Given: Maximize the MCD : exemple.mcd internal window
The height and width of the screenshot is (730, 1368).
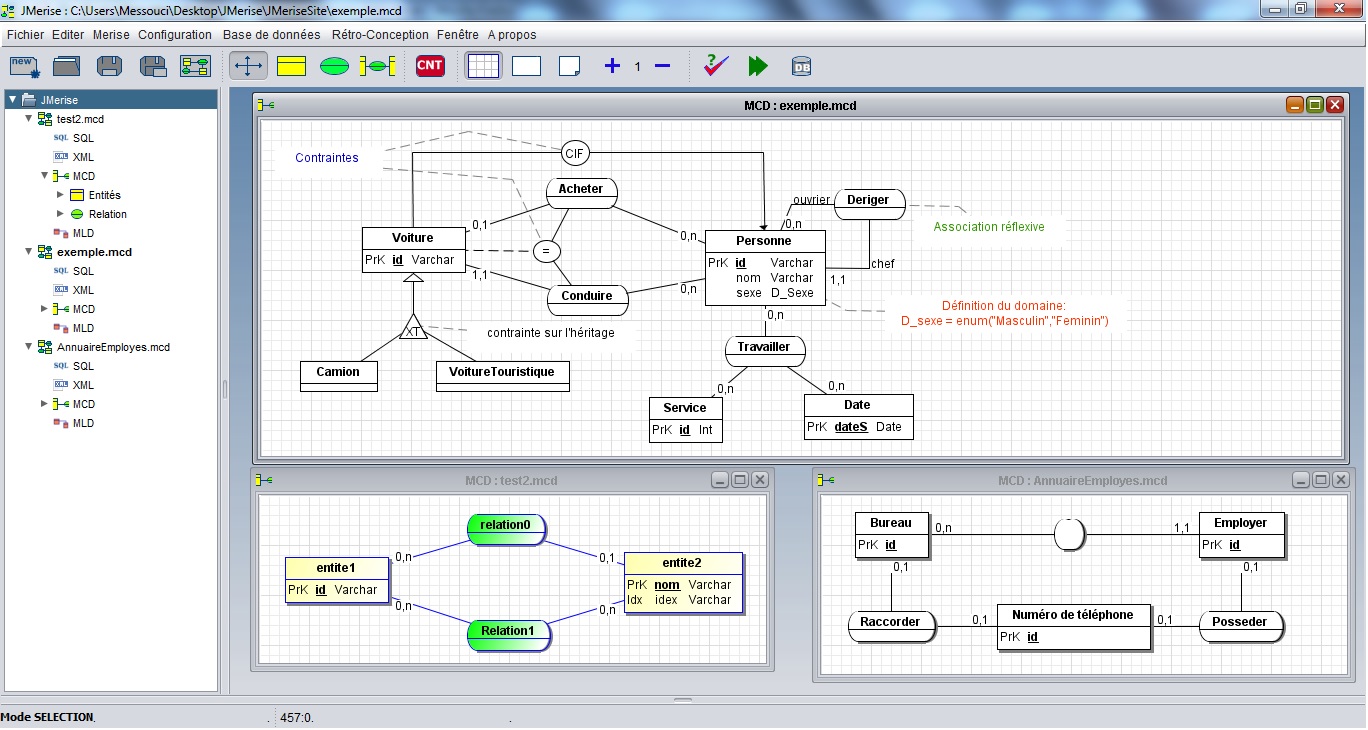Looking at the screenshot, I should (1315, 105).
